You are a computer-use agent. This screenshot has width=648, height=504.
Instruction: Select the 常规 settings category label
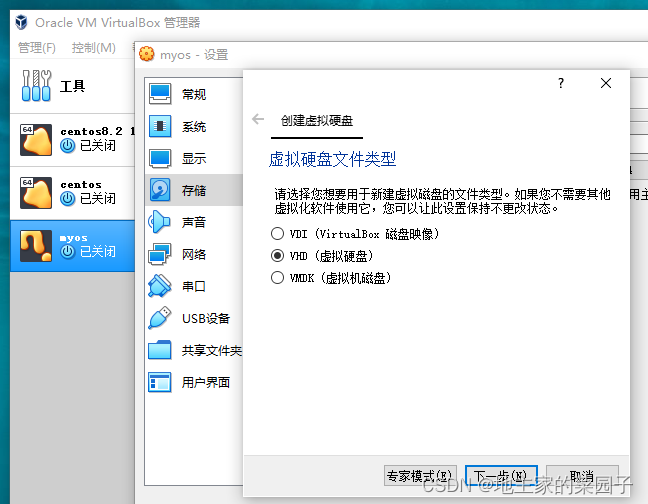(x=194, y=94)
